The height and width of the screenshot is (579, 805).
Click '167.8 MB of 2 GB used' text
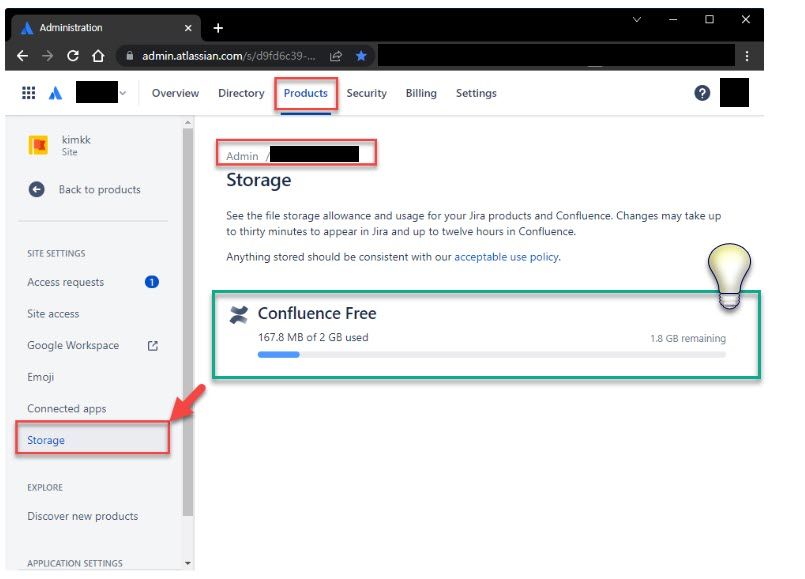[313, 337]
